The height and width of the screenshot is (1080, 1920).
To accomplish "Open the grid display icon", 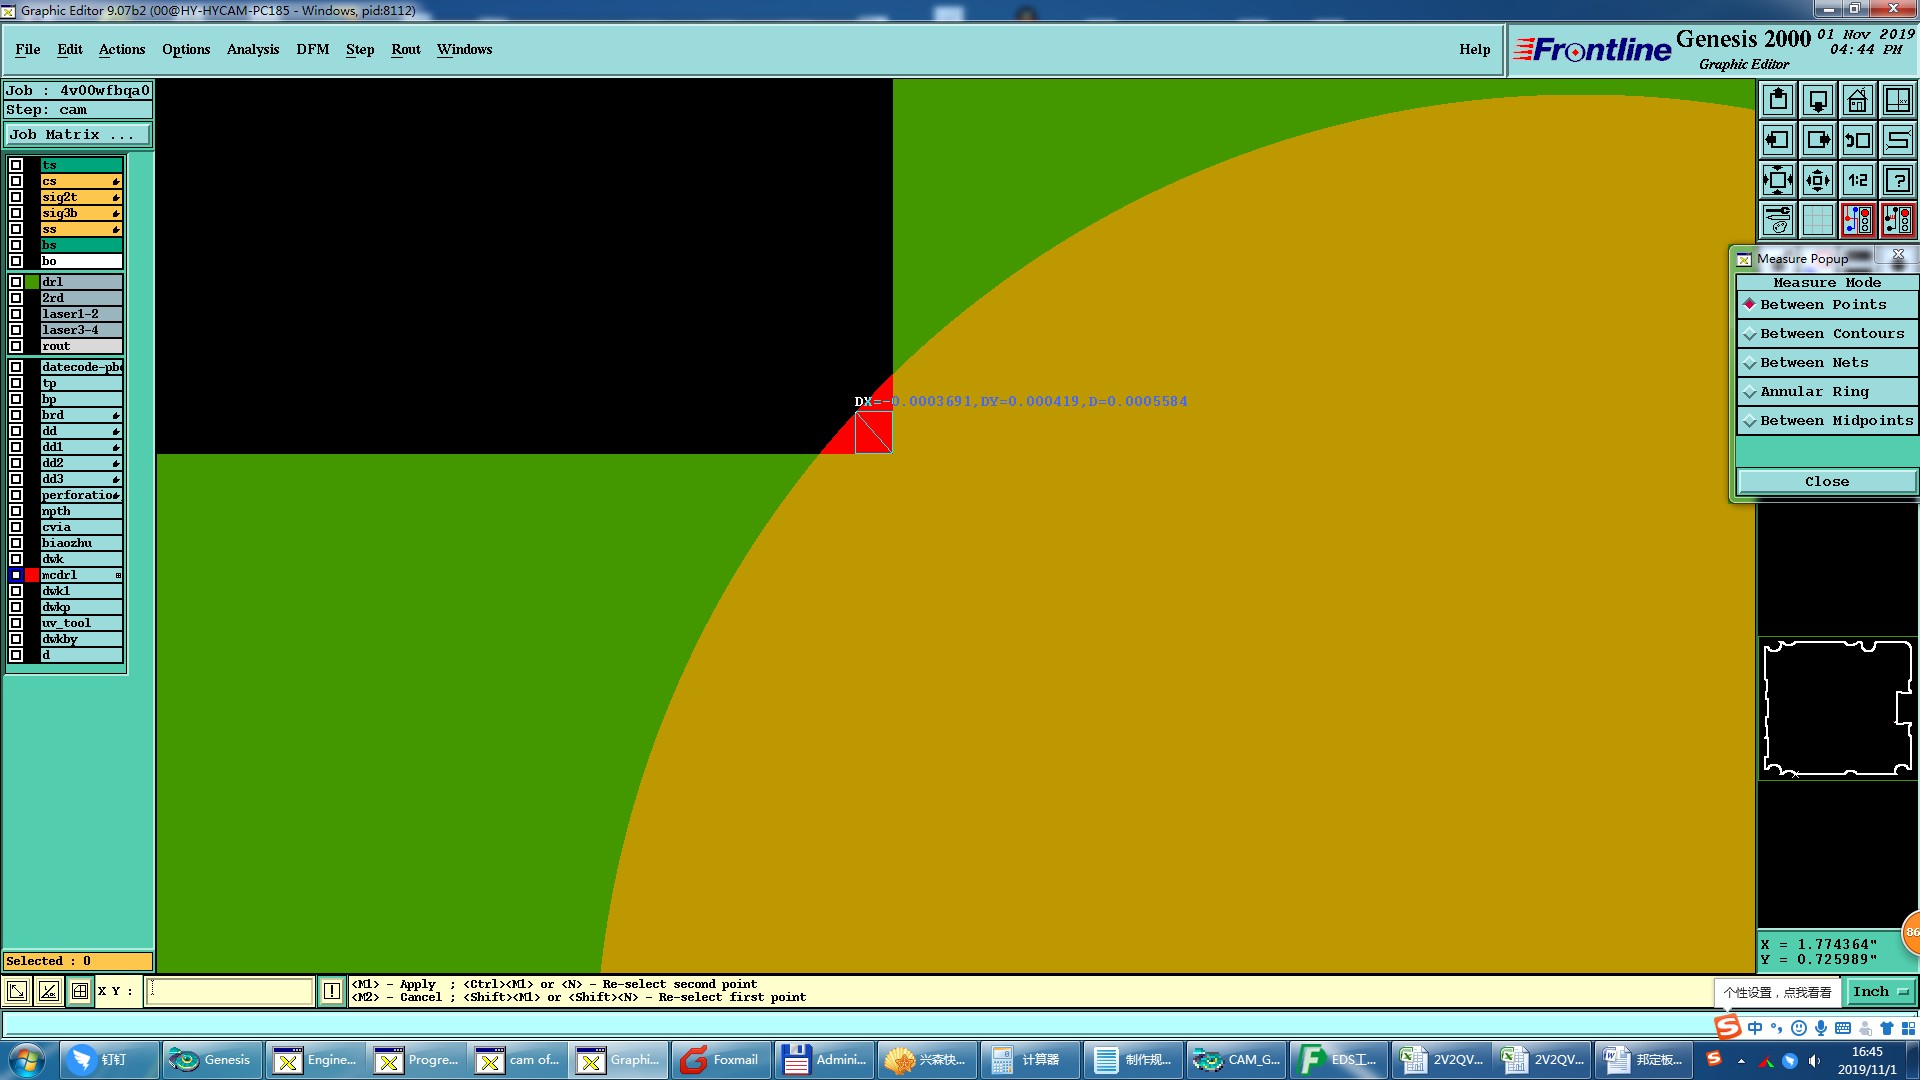I will [1817, 220].
